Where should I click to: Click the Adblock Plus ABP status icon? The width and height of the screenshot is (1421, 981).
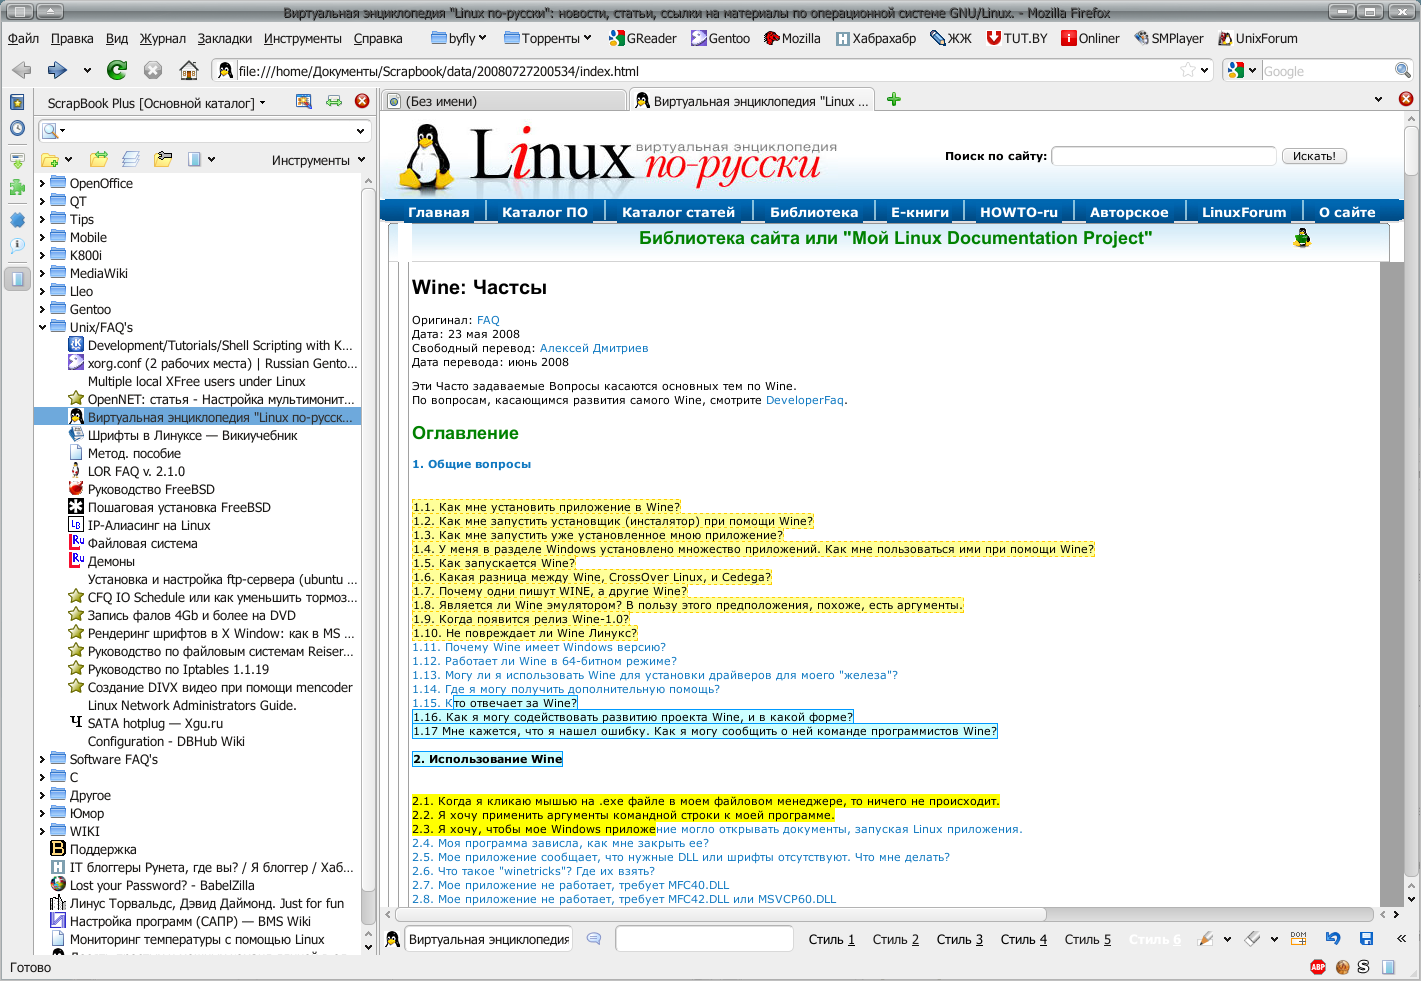(x=1318, y=967)
